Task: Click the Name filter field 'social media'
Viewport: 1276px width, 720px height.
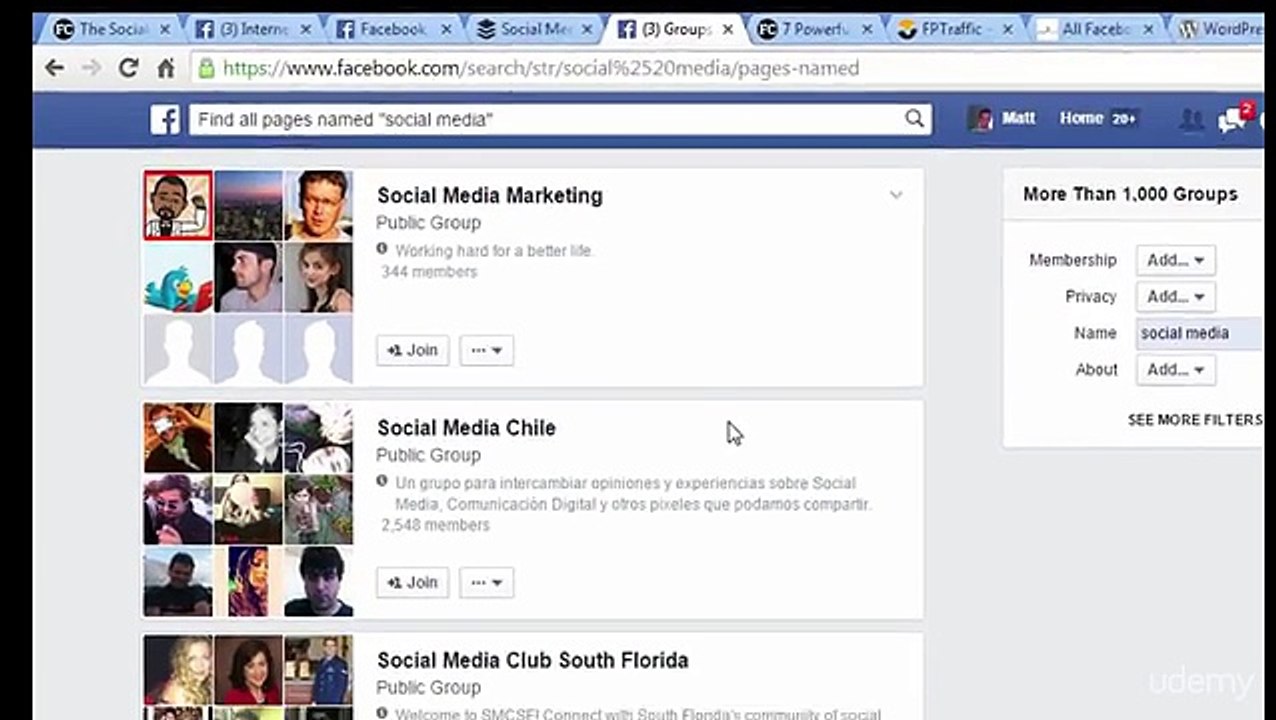Action: (1200, 333)
